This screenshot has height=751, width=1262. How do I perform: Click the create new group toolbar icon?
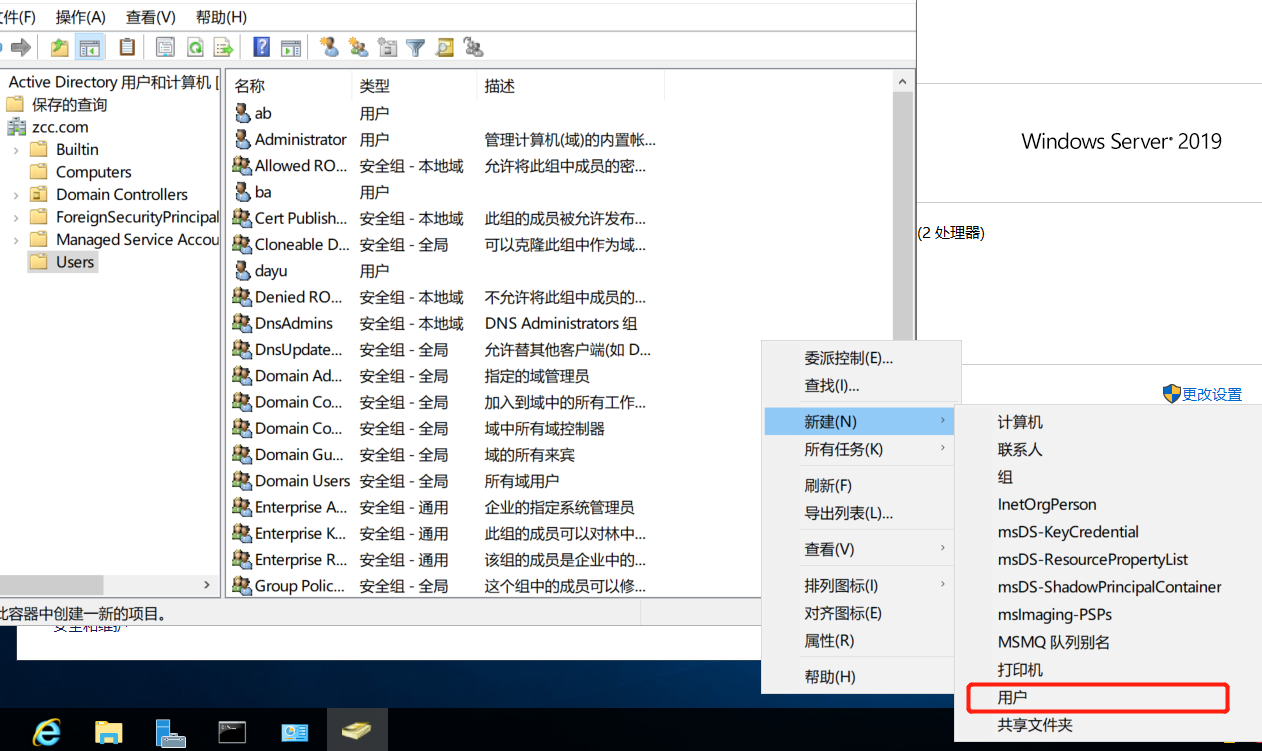(357, 47)
